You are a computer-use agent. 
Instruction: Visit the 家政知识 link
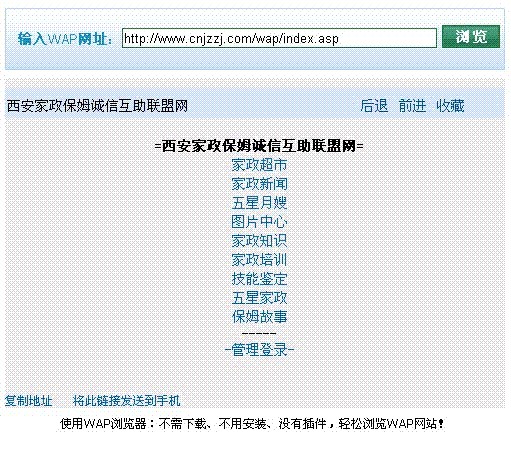point(259,241)
